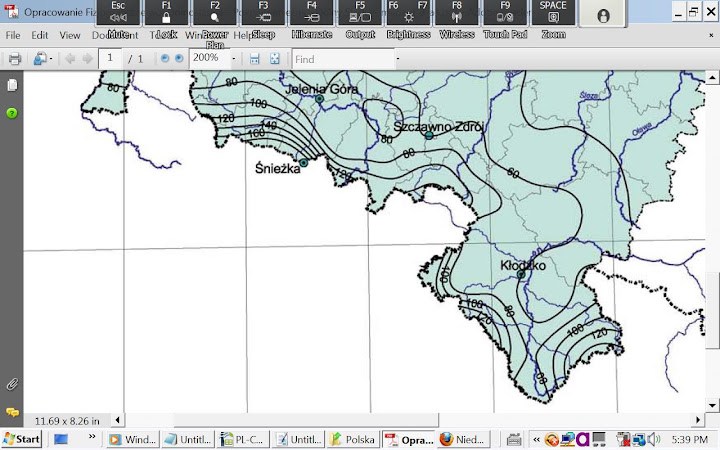Toggle Touch Pad via F9 overlay key
This screenshot has width=720, height=450.
(x=505, y=13)
